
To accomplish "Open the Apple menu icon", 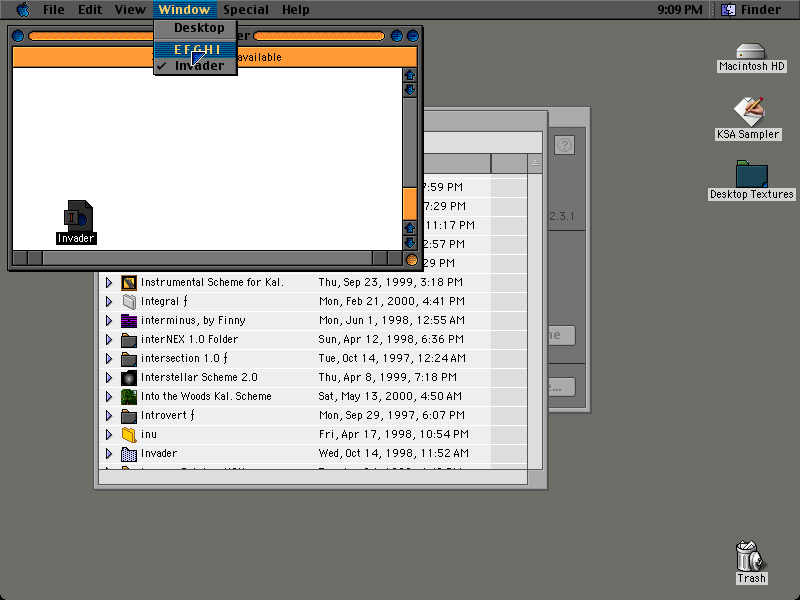I will click(23, 9).
